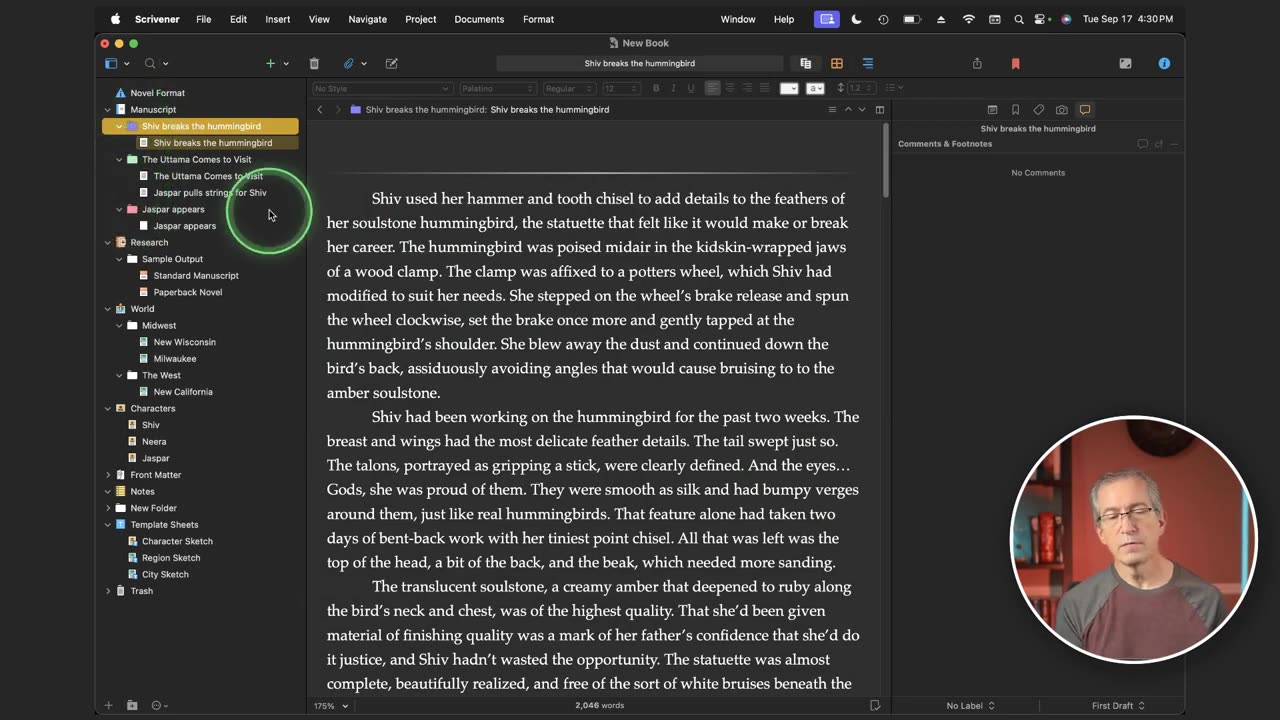Move selected item to Trash icon
Image resolution: width=1280 pixels, height=720 pixels.
(x=314, y=63)
